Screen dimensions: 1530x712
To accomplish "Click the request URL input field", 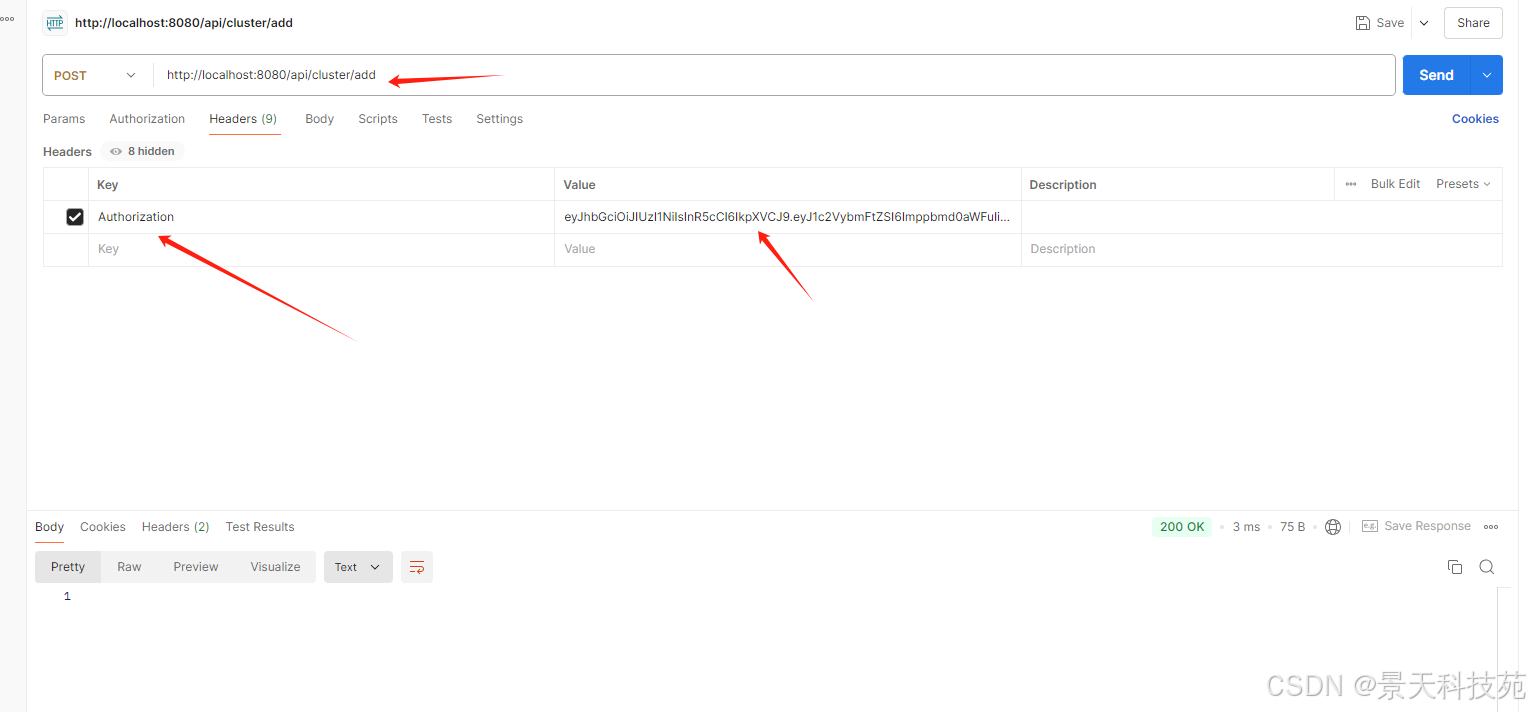I will click(770, 75).
